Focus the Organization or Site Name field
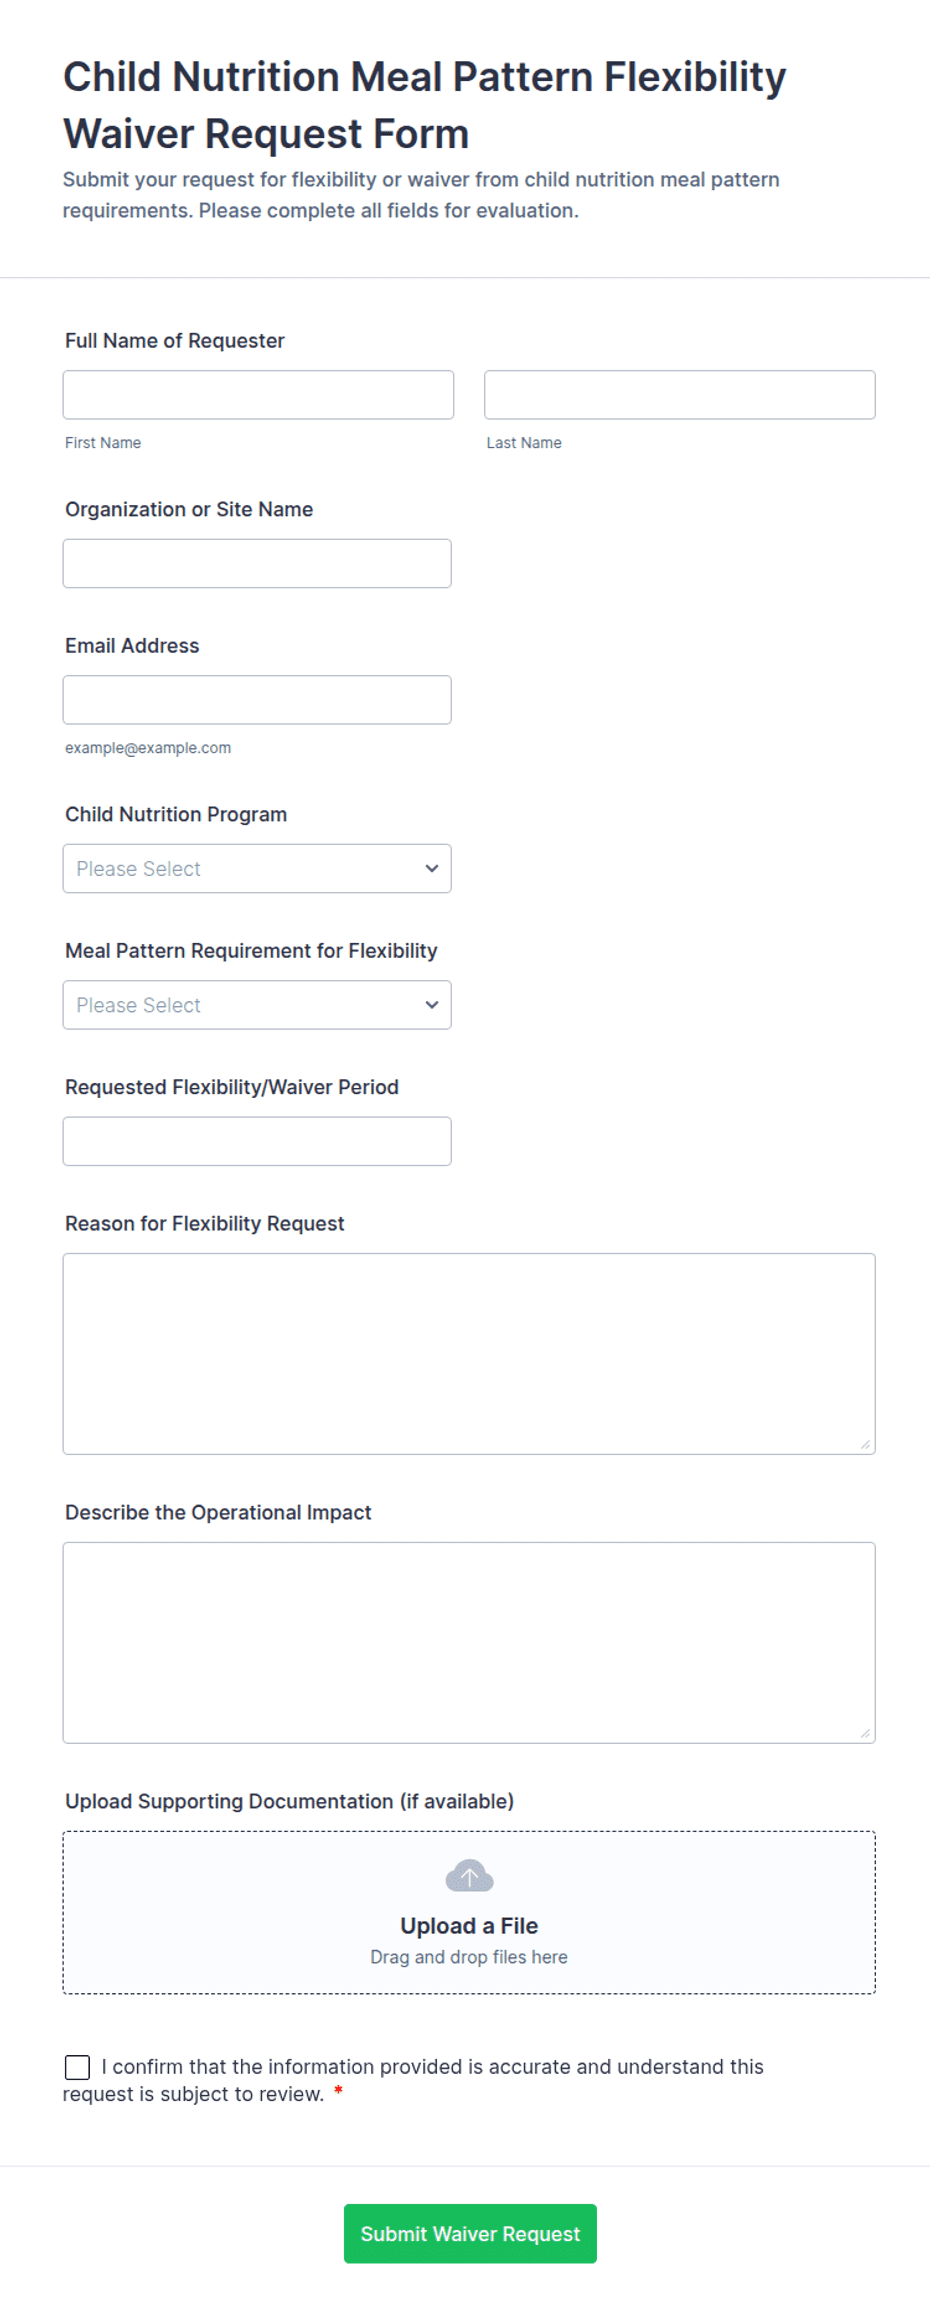 pyautogui.click(x=257, y=564)
